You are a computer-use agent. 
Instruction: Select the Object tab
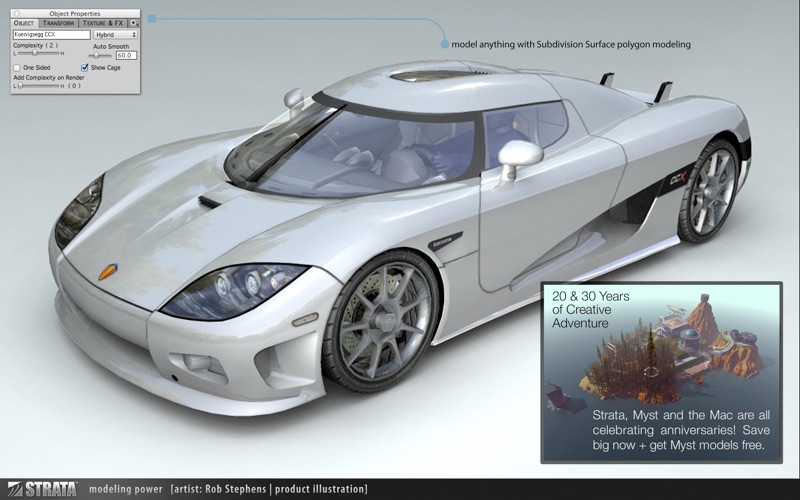tap(24, 22)
